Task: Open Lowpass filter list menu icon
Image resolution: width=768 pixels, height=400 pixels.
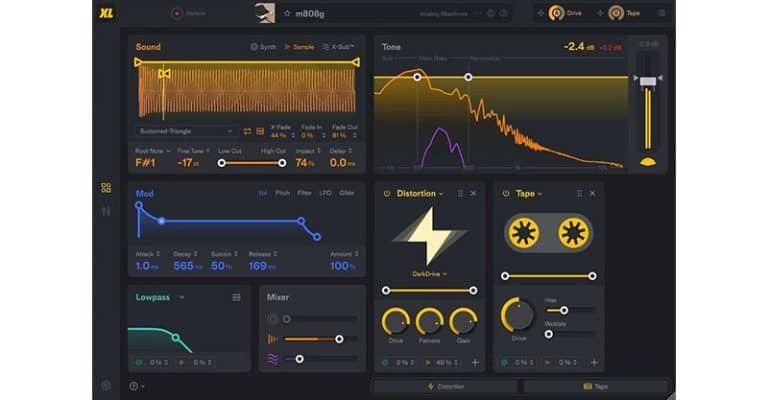Action: pyautogui.click(x=236, y=297)
